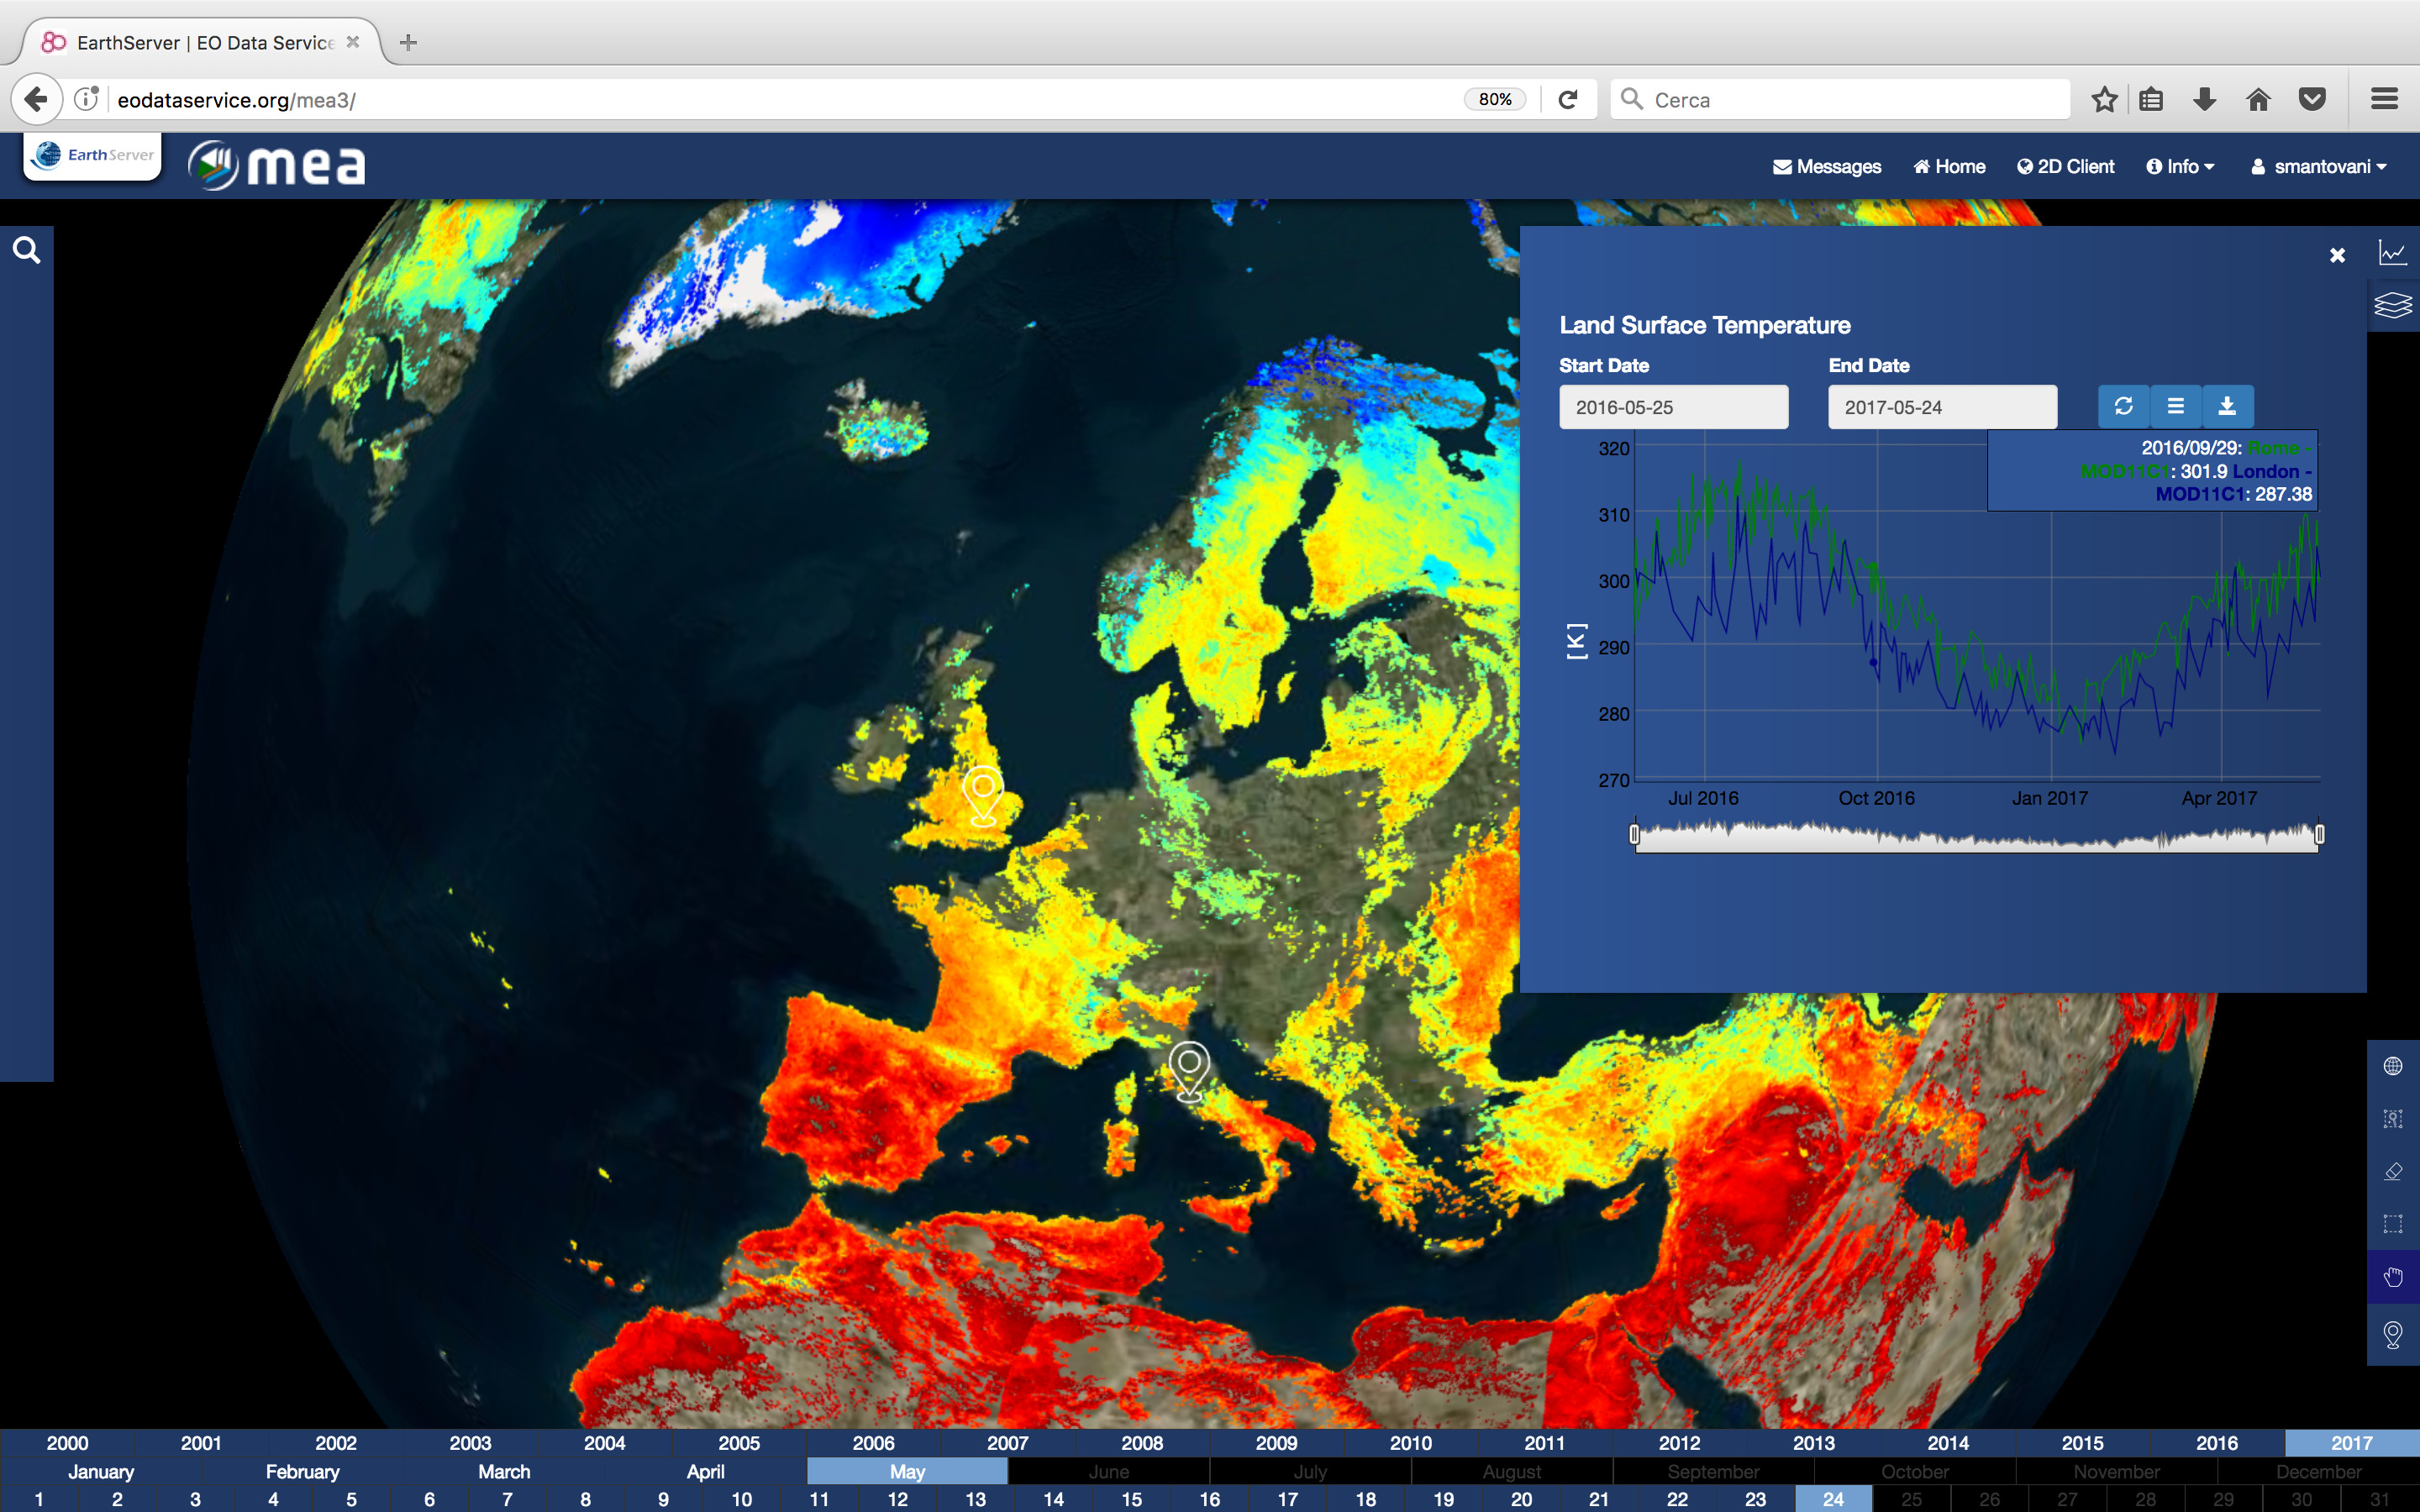Refresh the temperature chart
Image resolution: width=2420 pixels, height=1512 pixels.
(2123, 406)
